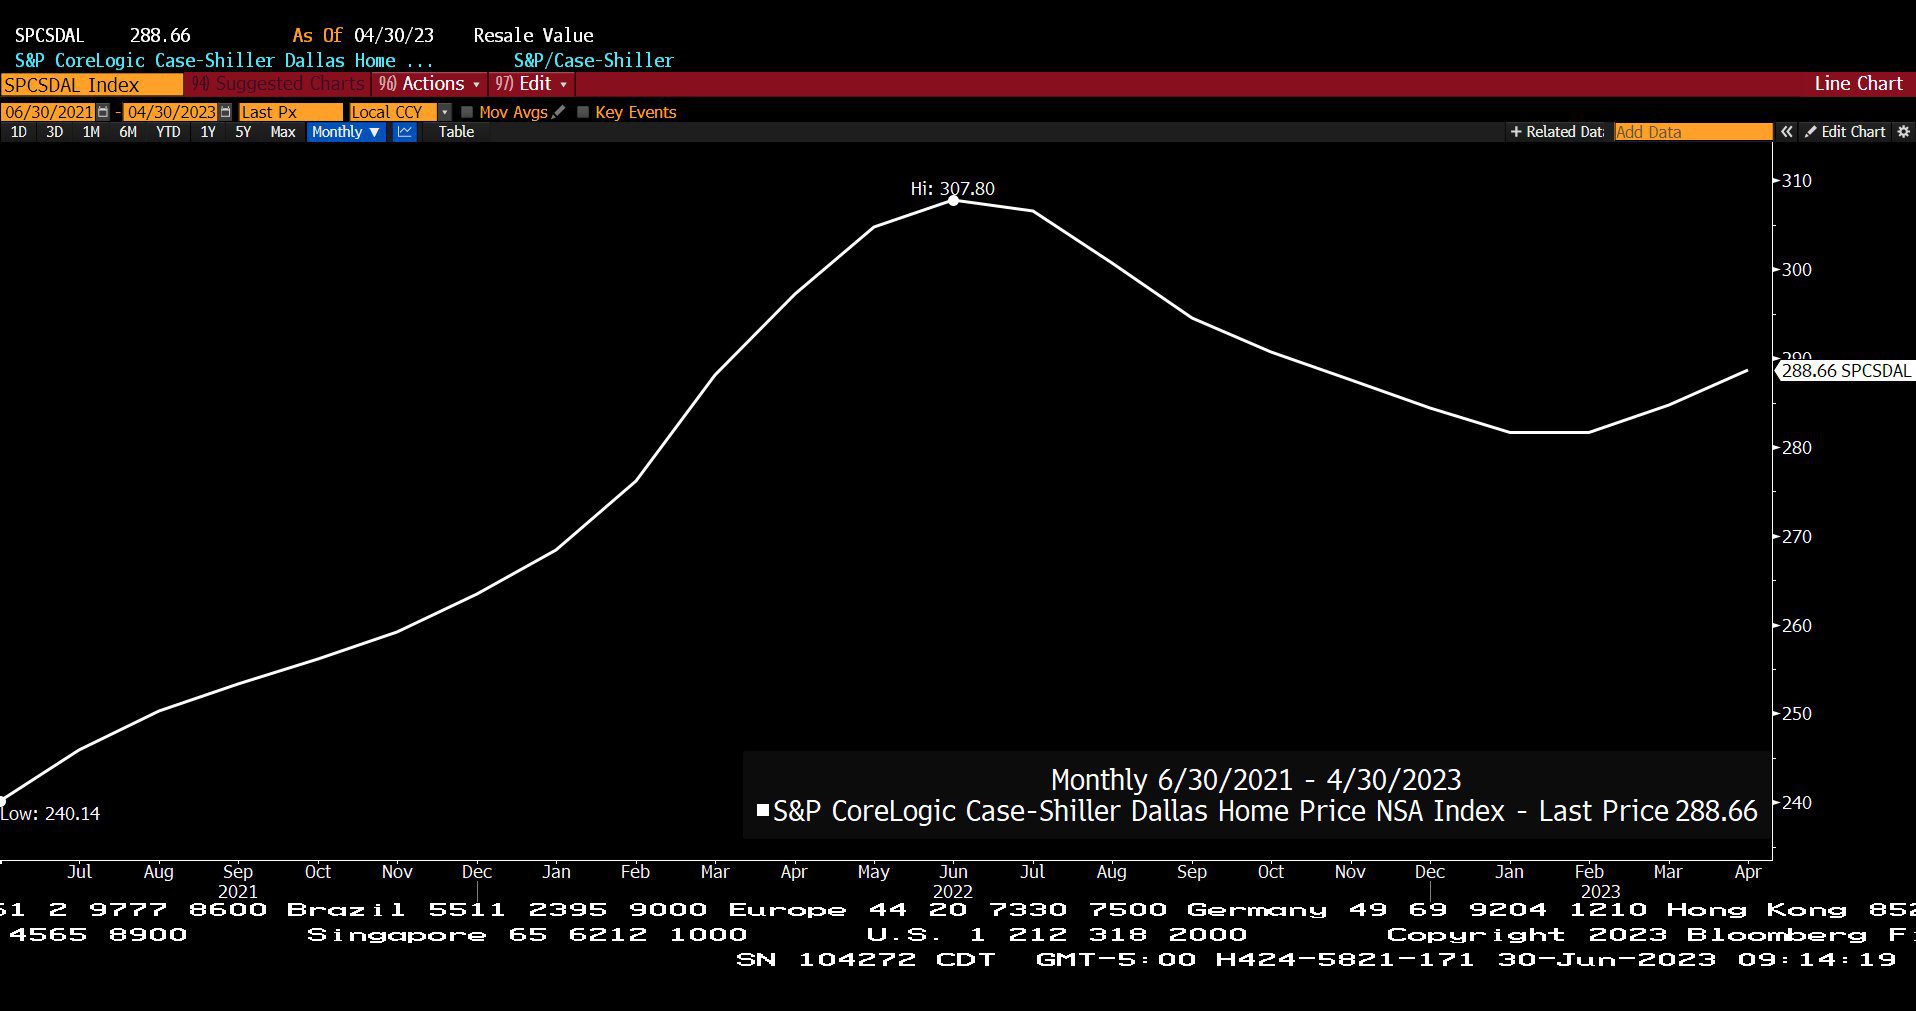Click the Resale Value header text
The image size is (1916, 1011).
point(533,35)
